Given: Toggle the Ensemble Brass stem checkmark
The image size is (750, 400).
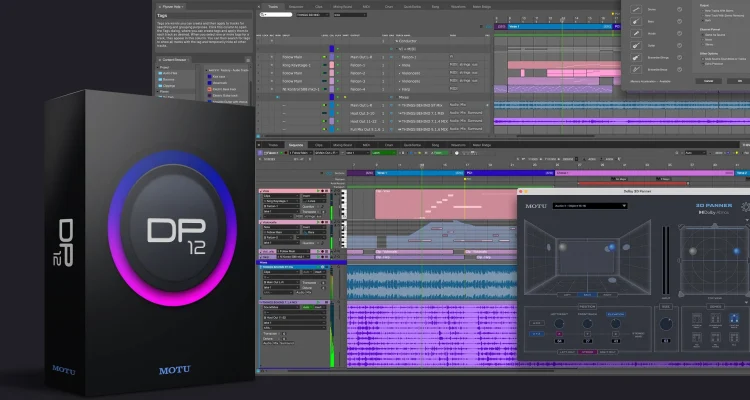Looking at the screenshot, I should pyautogui.click(x=679, y=69).
